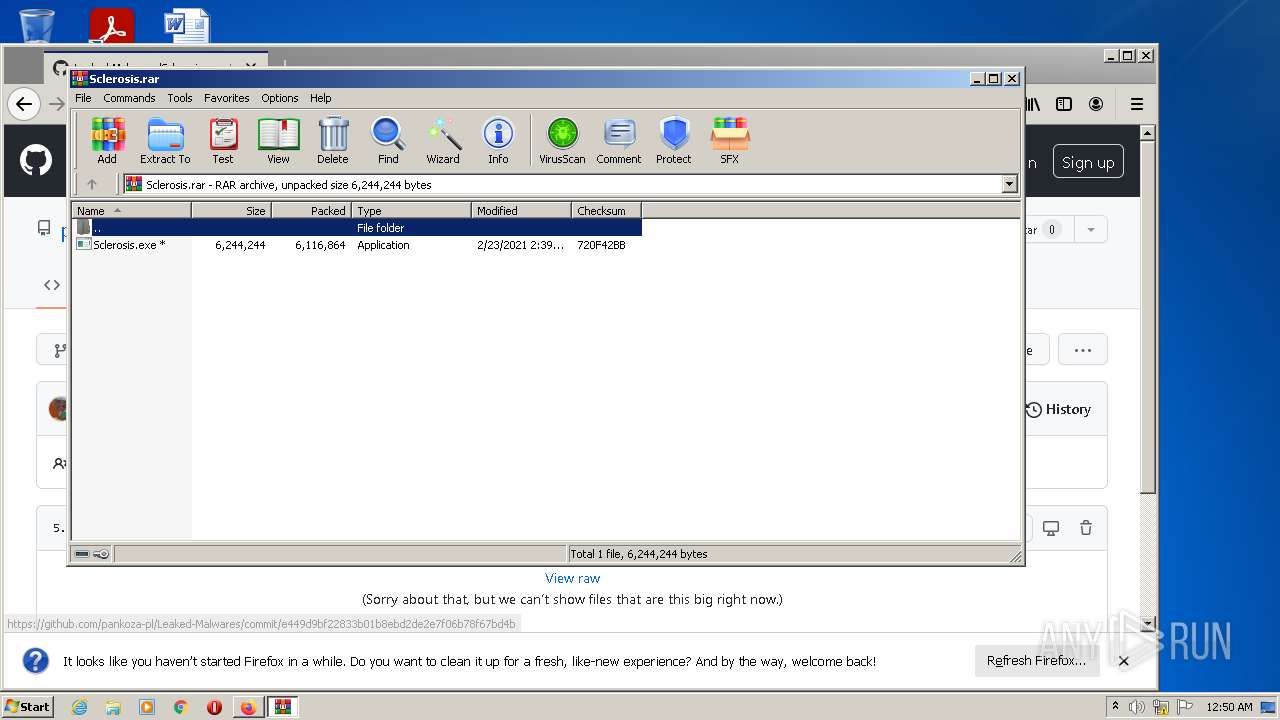Click the trash delete icon on GitHub file
The image size is (1280, 720).
pos(1086,528)
